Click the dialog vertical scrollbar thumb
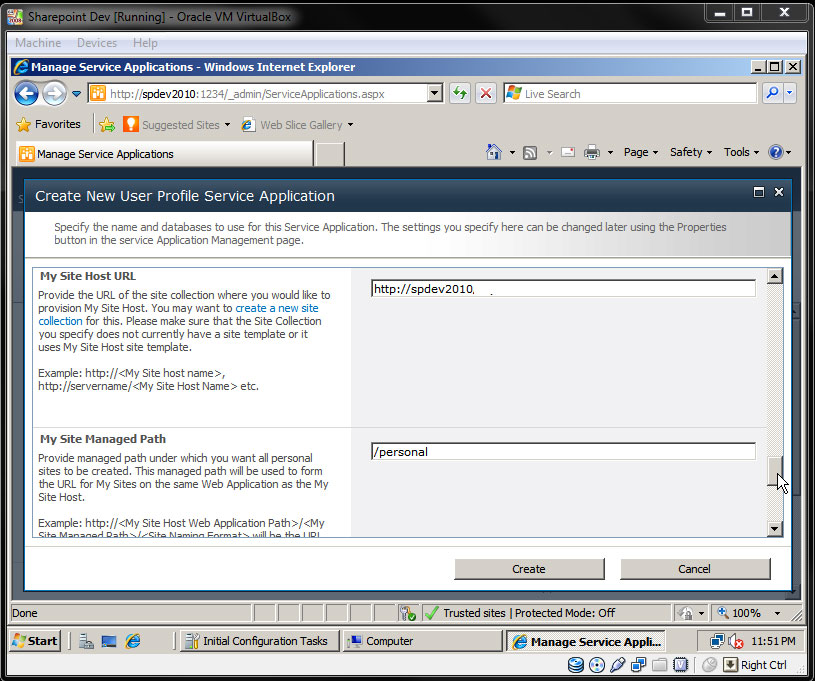The image size is (815, 681). tap(774, 471)
